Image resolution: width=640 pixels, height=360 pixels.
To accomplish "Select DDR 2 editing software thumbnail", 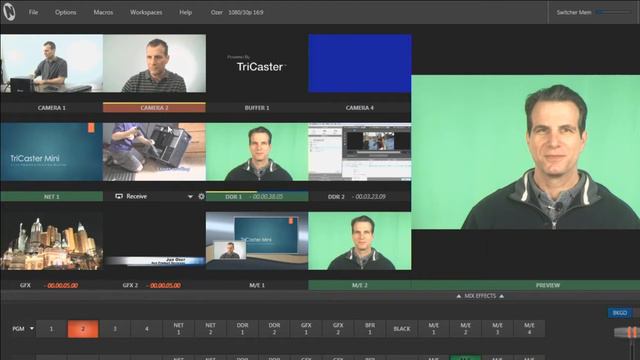I will pos(360,152).
